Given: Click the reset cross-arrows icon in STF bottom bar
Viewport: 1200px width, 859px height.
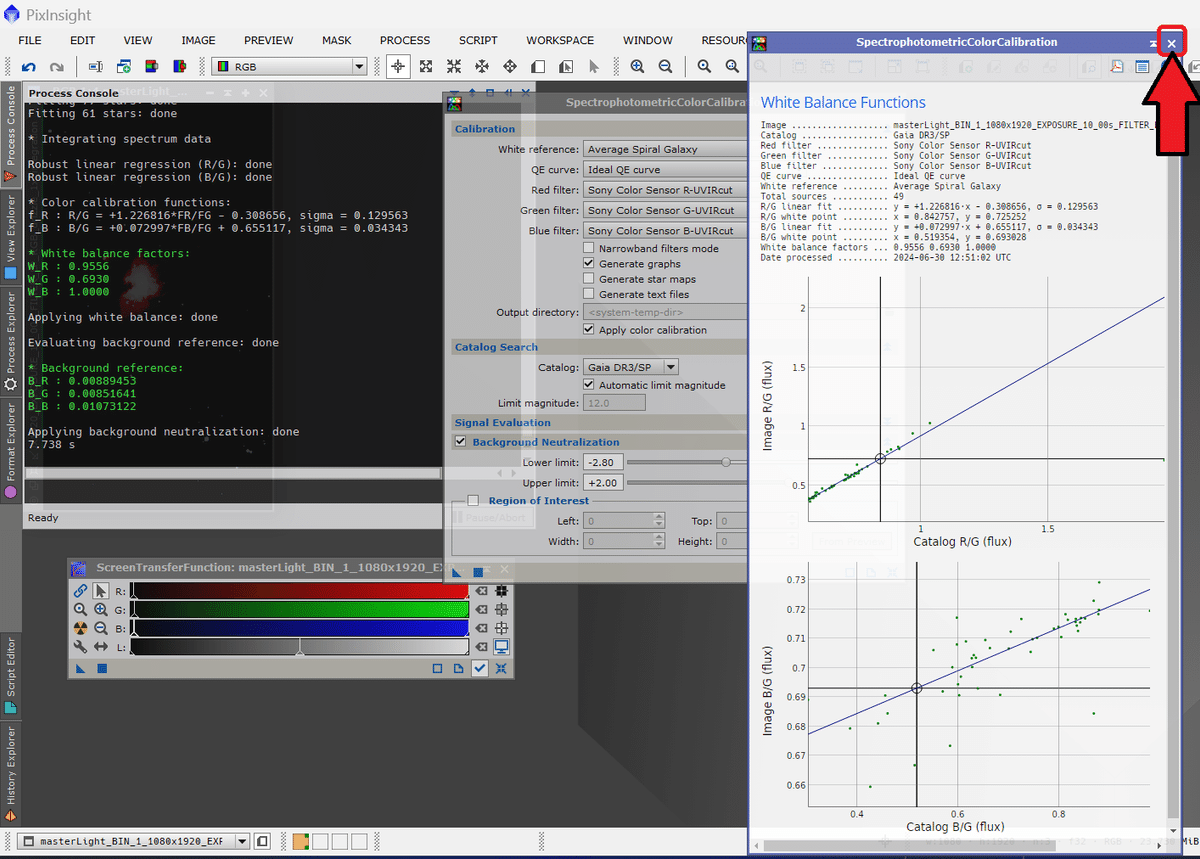Looking at the screenshot, I should (502, 669).
